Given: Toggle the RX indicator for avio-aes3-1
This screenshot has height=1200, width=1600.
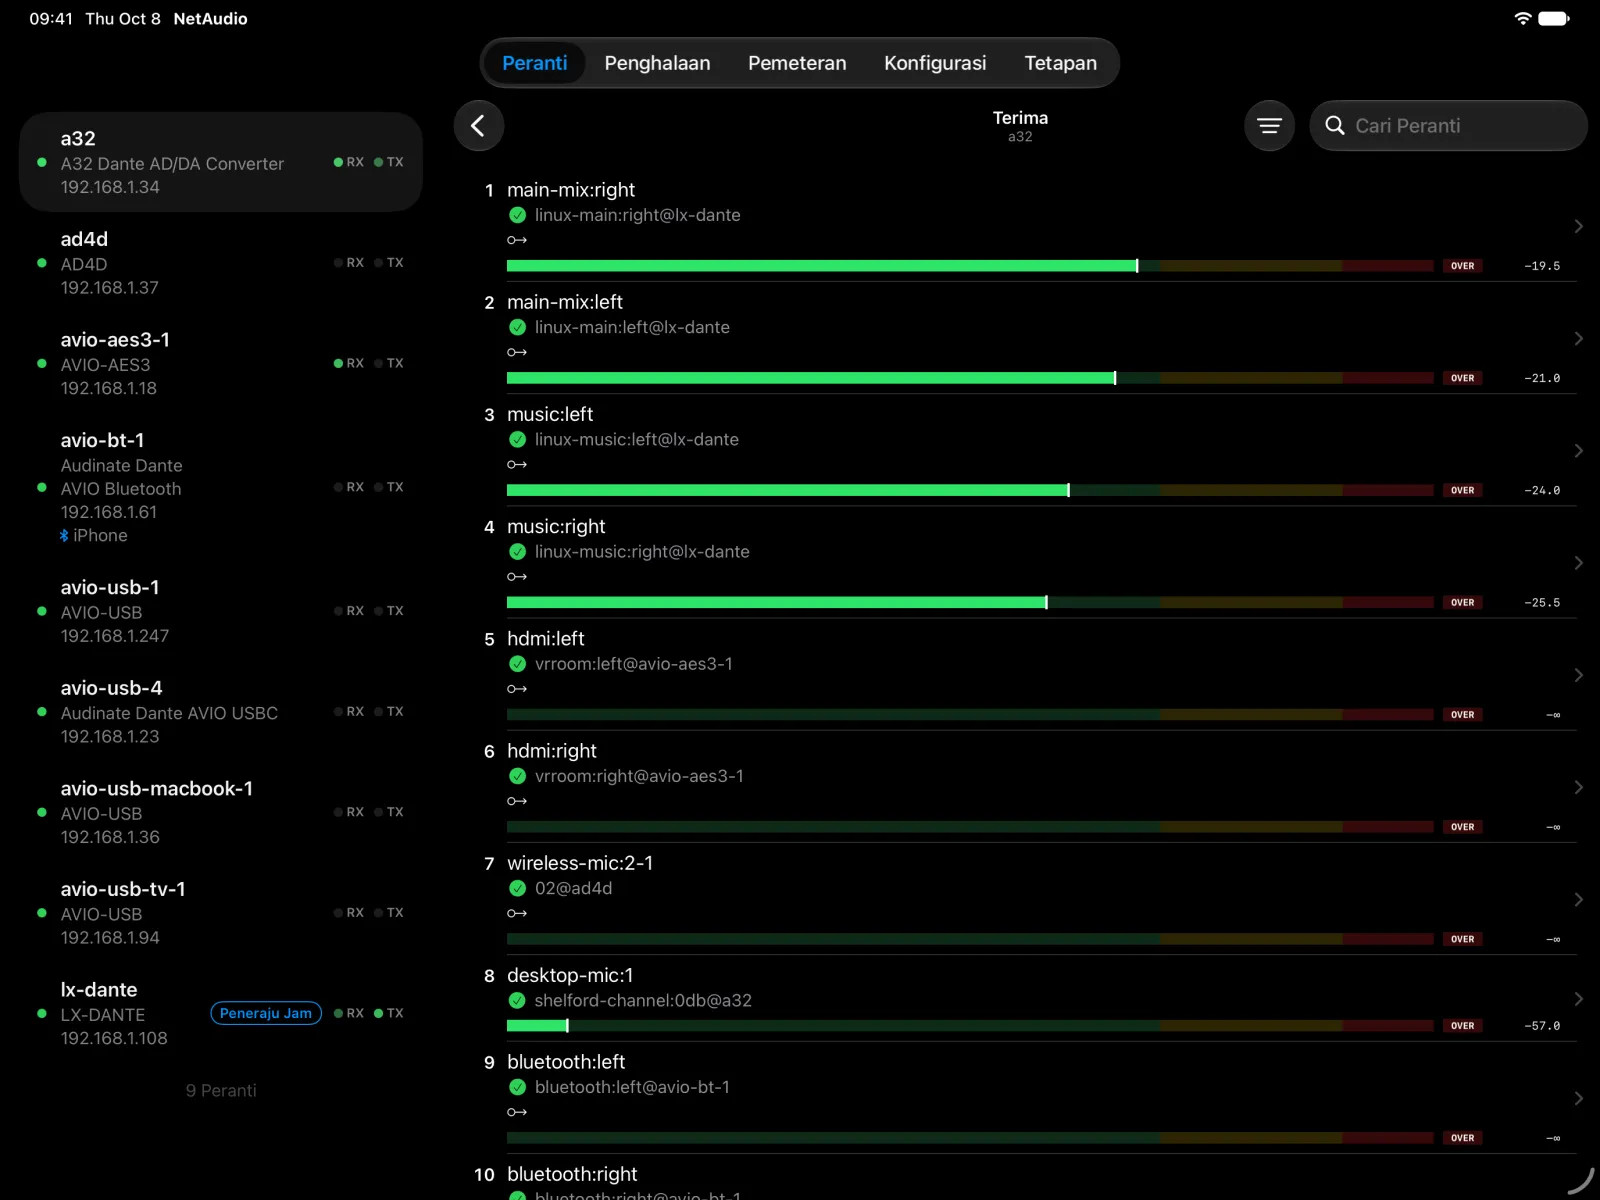Looking at the screenshot, I should 349,363.
